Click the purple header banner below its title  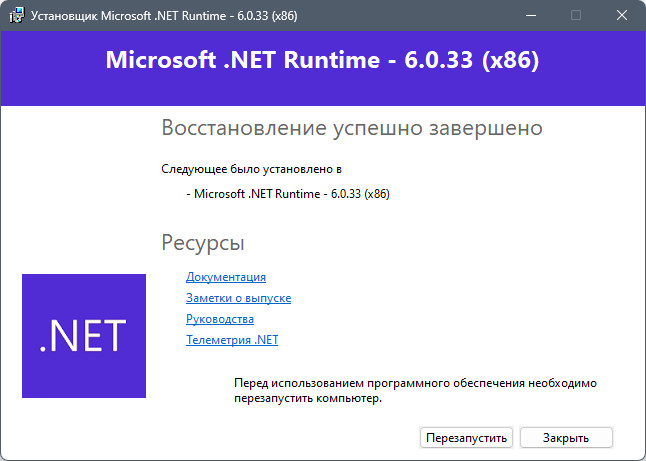click(x=323, y=91)
